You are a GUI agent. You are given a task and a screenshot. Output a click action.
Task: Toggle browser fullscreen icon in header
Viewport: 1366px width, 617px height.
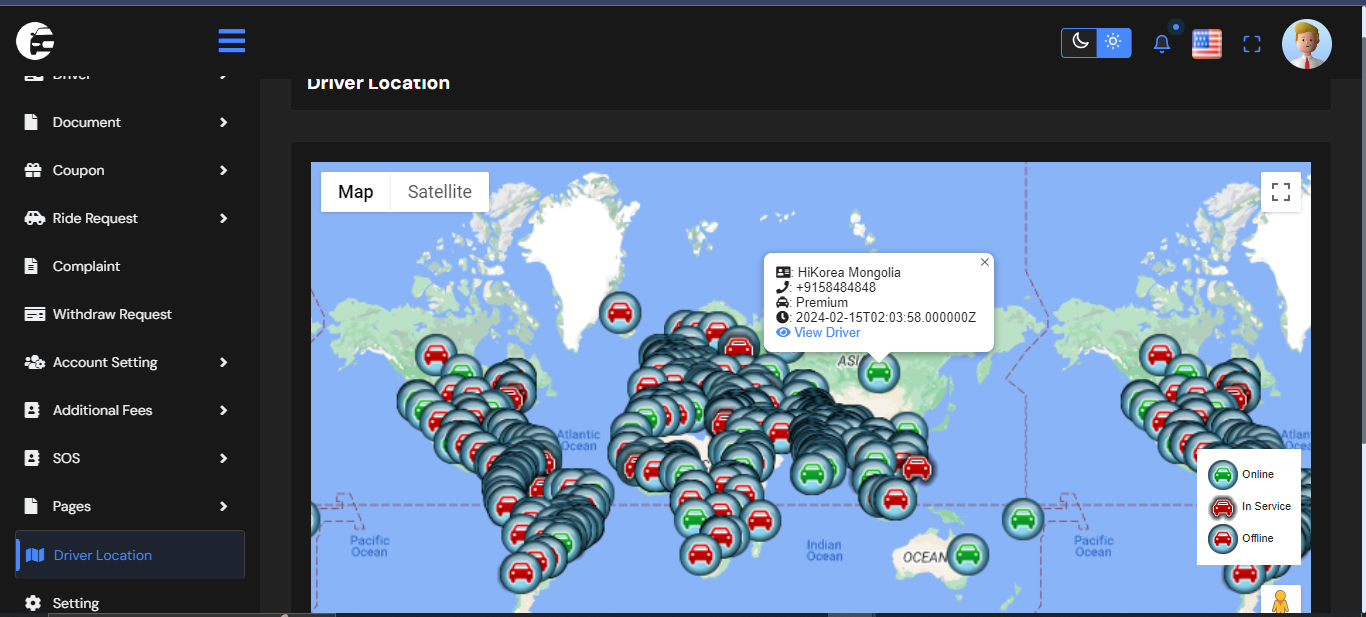(x=1252, y=44)
